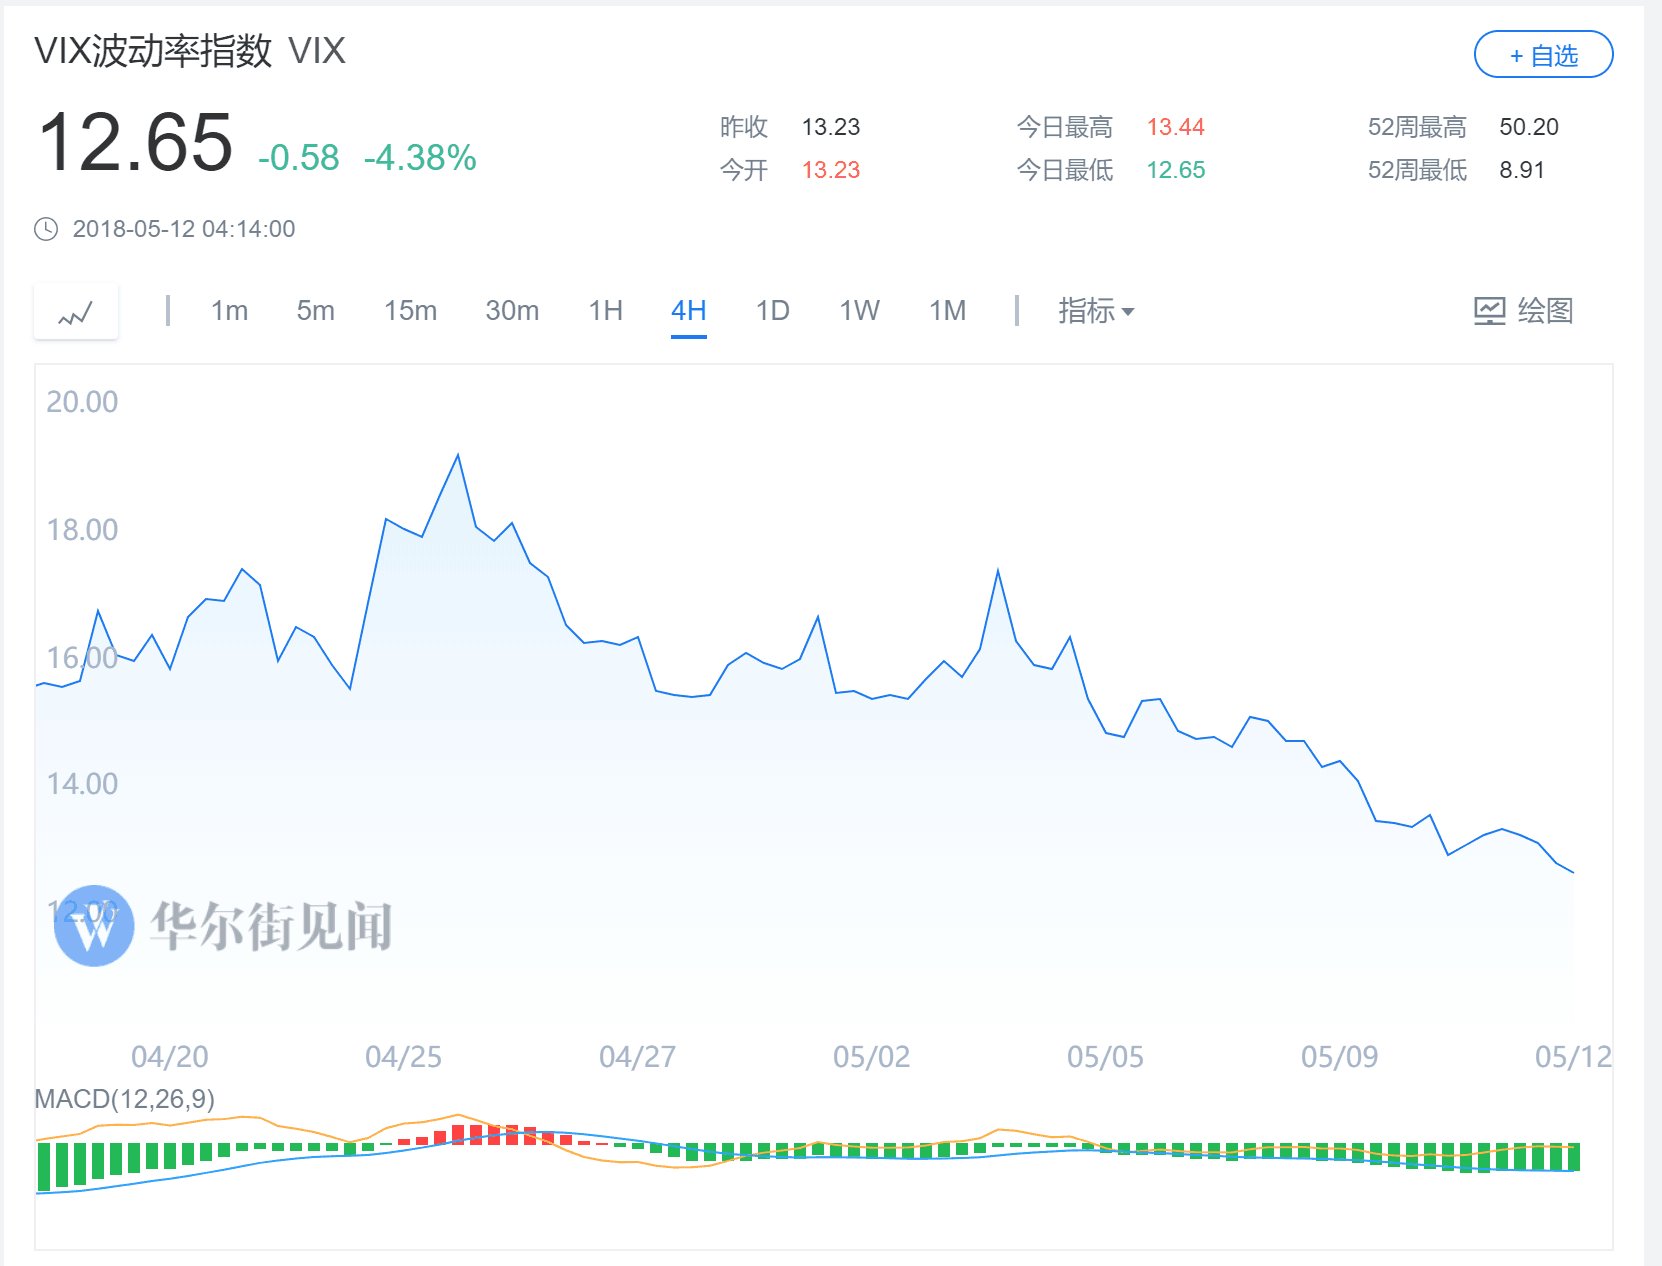This screenshot has width=1662, height=1266.
Task: Choose the 1H interval tab
Action: pos(605,311)
